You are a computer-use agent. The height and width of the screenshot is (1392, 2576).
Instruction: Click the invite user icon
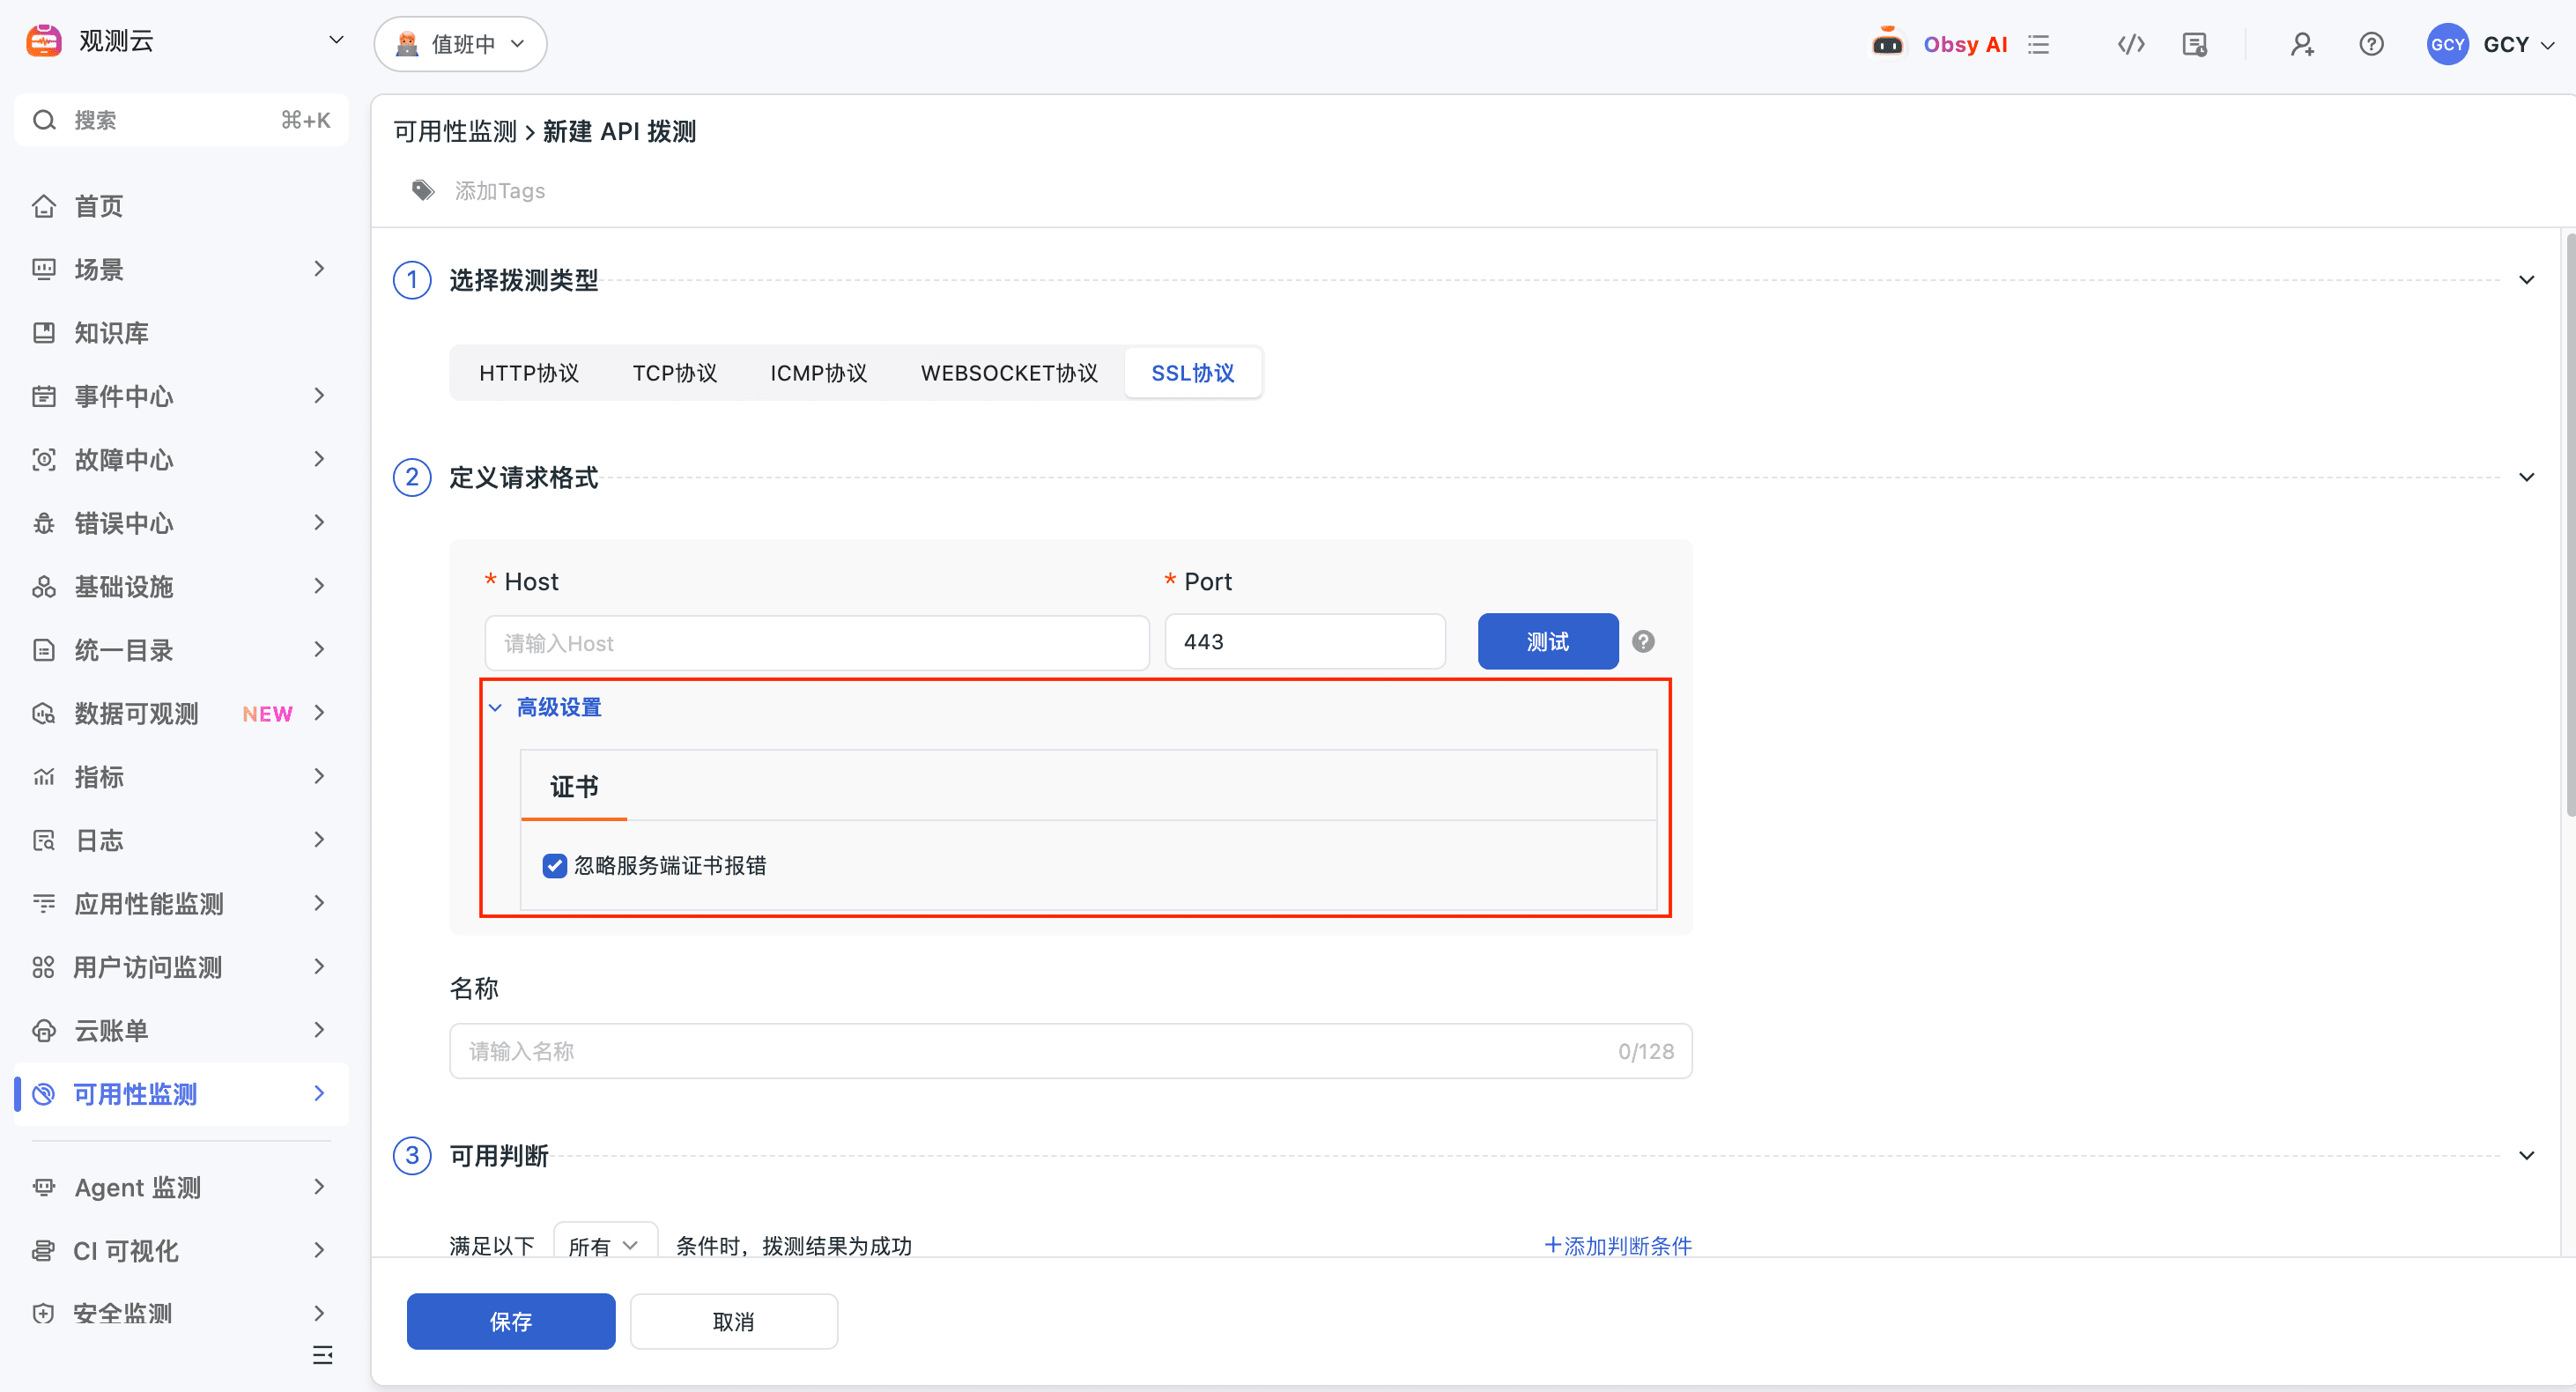(x=2302, y=44)
